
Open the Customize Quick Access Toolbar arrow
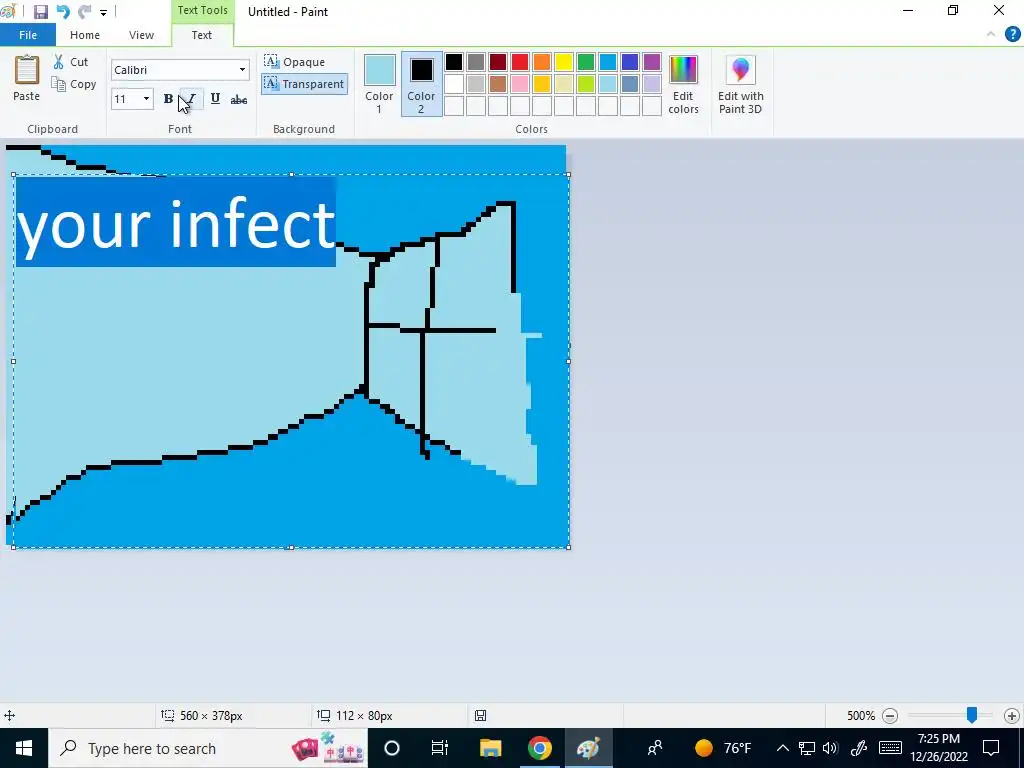(103, 12)
